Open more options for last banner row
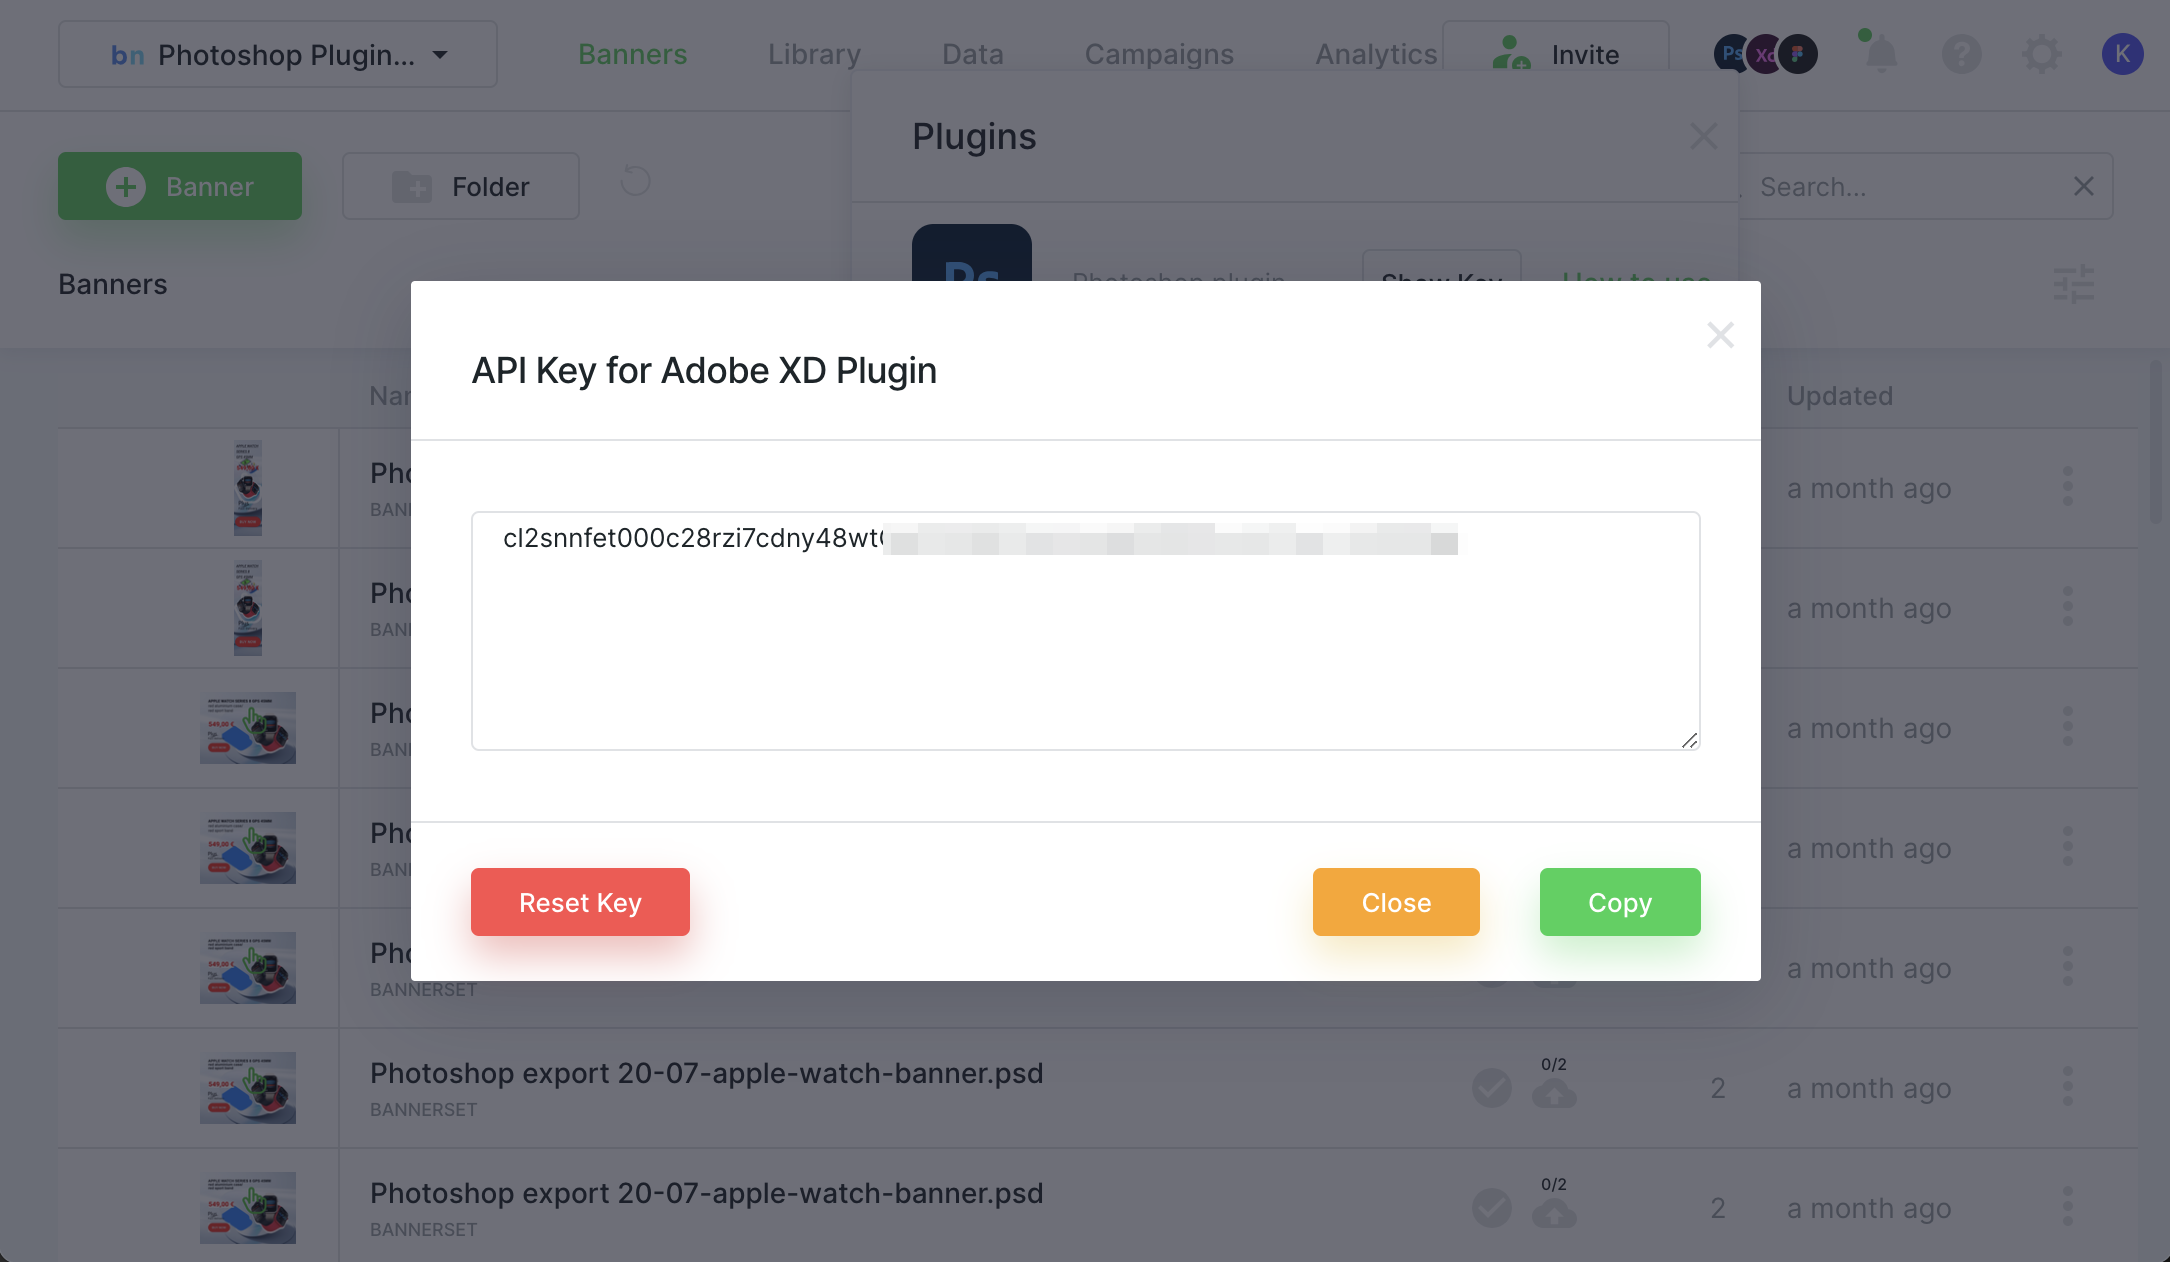2170x1262 pixels. [x=2068, y=1207]
